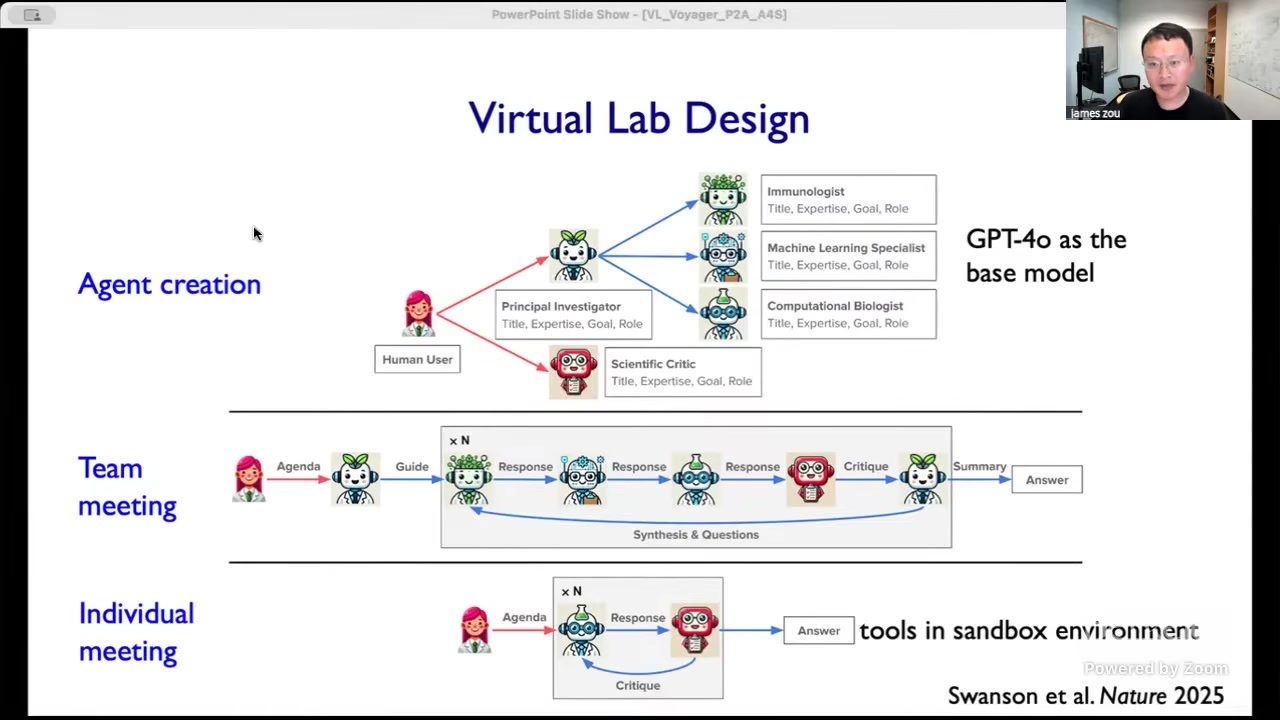Click the Computational Biologist robot icon in Agent creation
This screenshot has width=1280, height=720.
point(723,314)
